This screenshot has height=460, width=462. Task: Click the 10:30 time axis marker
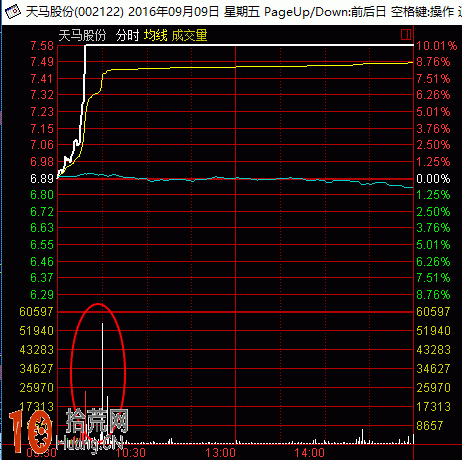point(131,453)
